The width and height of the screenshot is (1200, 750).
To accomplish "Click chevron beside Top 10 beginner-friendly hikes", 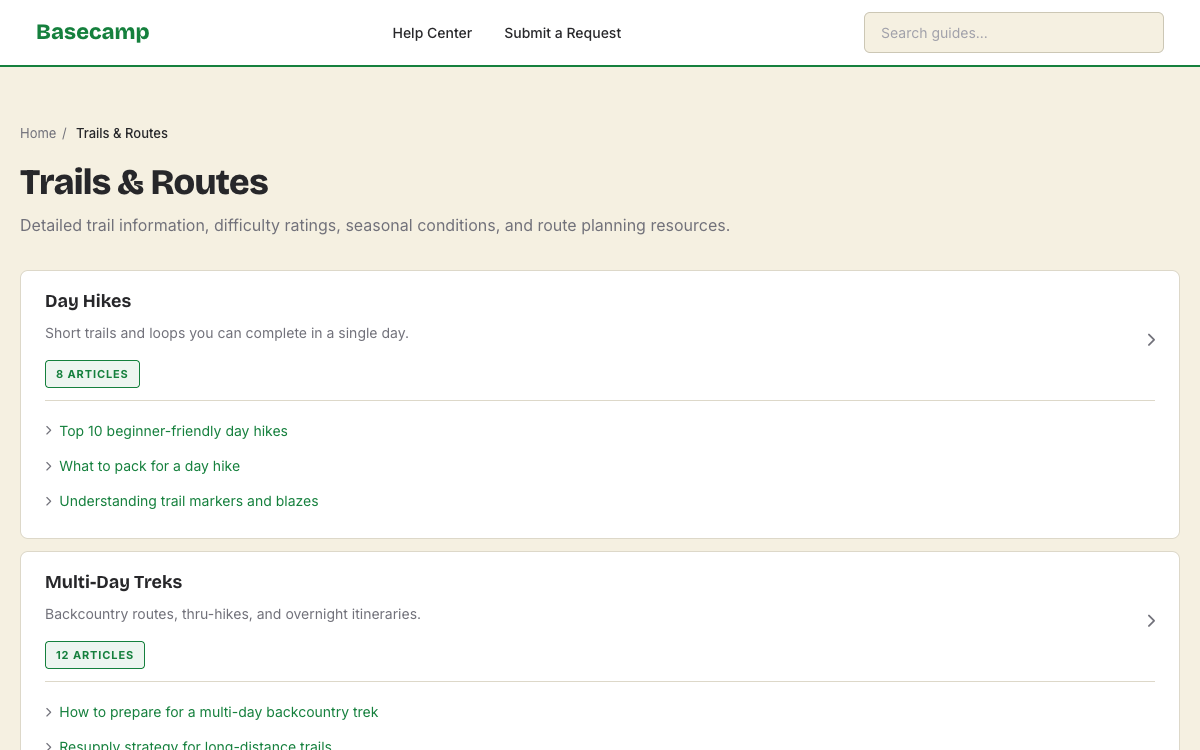I will click(x=49, y=431).
